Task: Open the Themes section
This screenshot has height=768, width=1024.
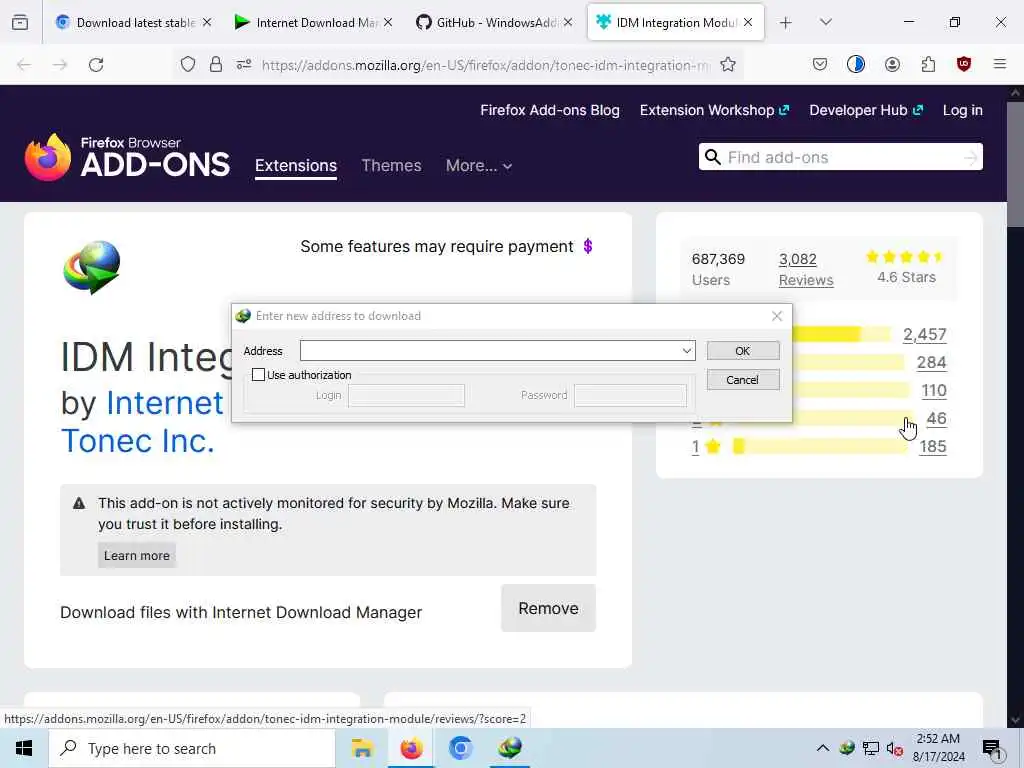Action: [x=391, y=166]
